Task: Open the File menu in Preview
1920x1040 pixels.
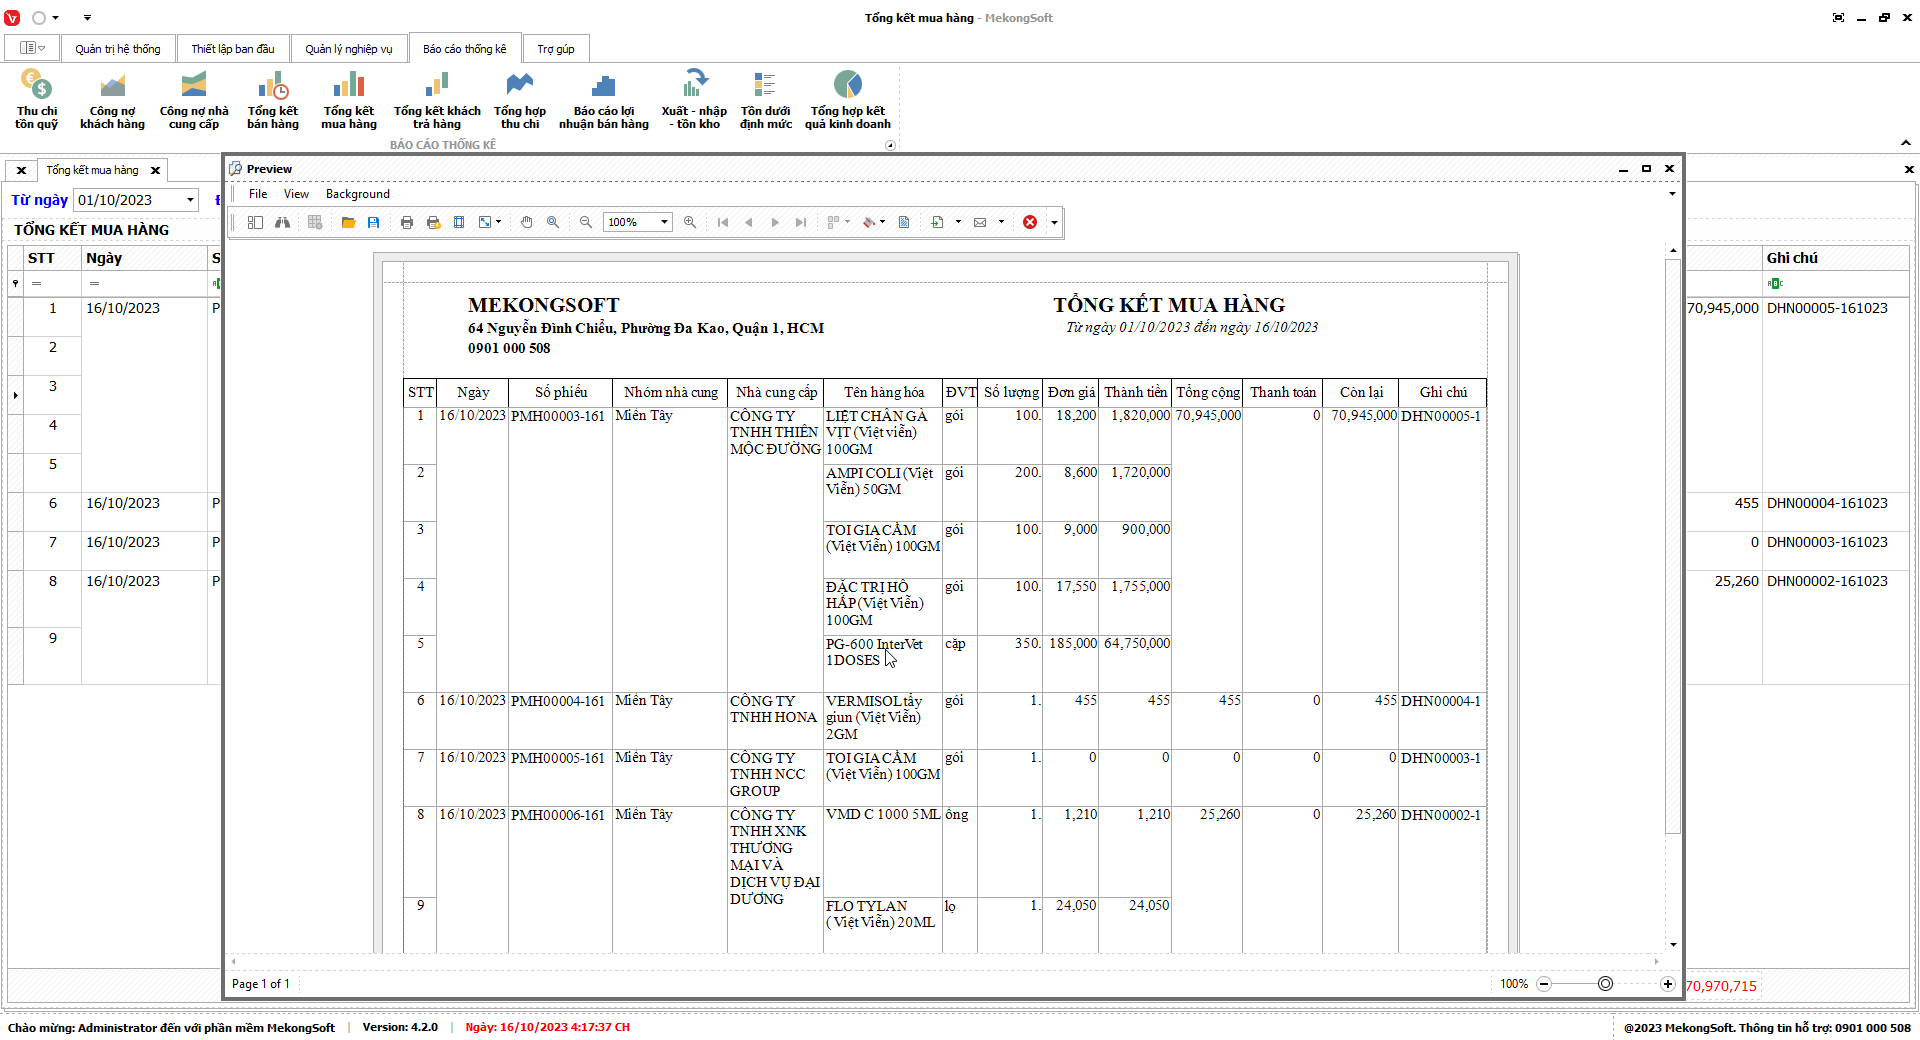Action: pos(258,194)
